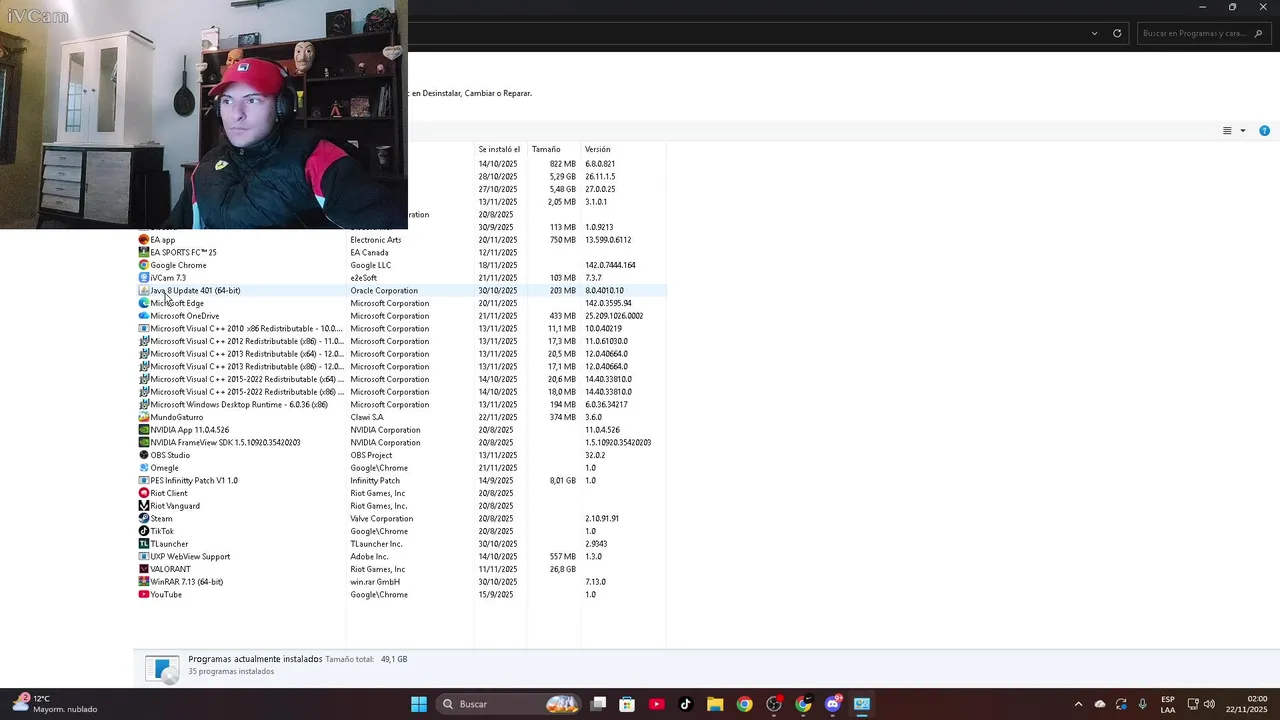Click the 'Adobe Inc.' publisher cell

pyautogui.click(x=369, y=557)
